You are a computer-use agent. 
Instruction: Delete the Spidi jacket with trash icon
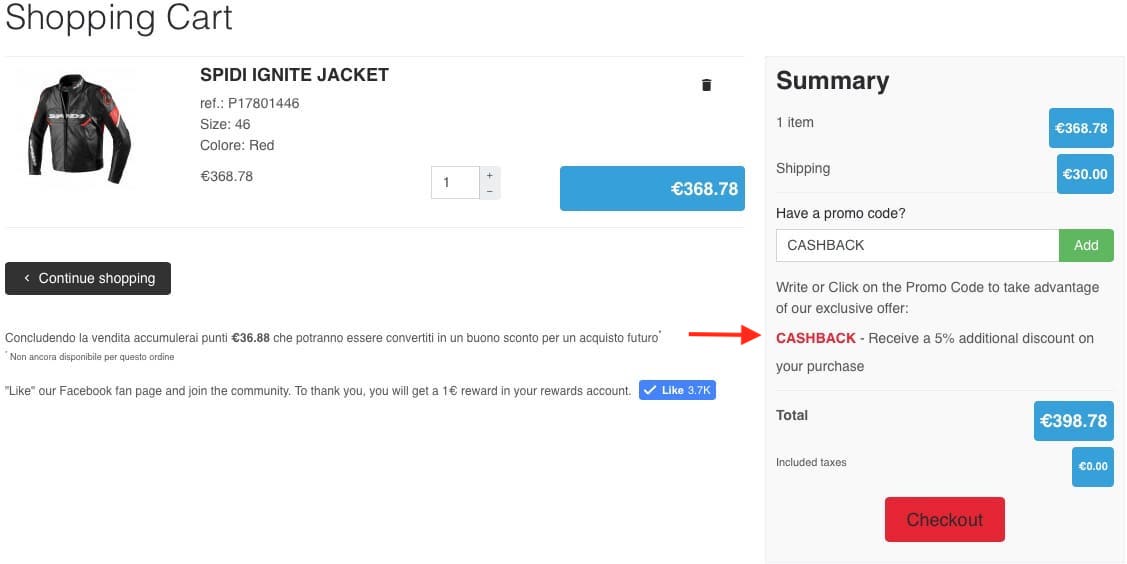point(706,85)
